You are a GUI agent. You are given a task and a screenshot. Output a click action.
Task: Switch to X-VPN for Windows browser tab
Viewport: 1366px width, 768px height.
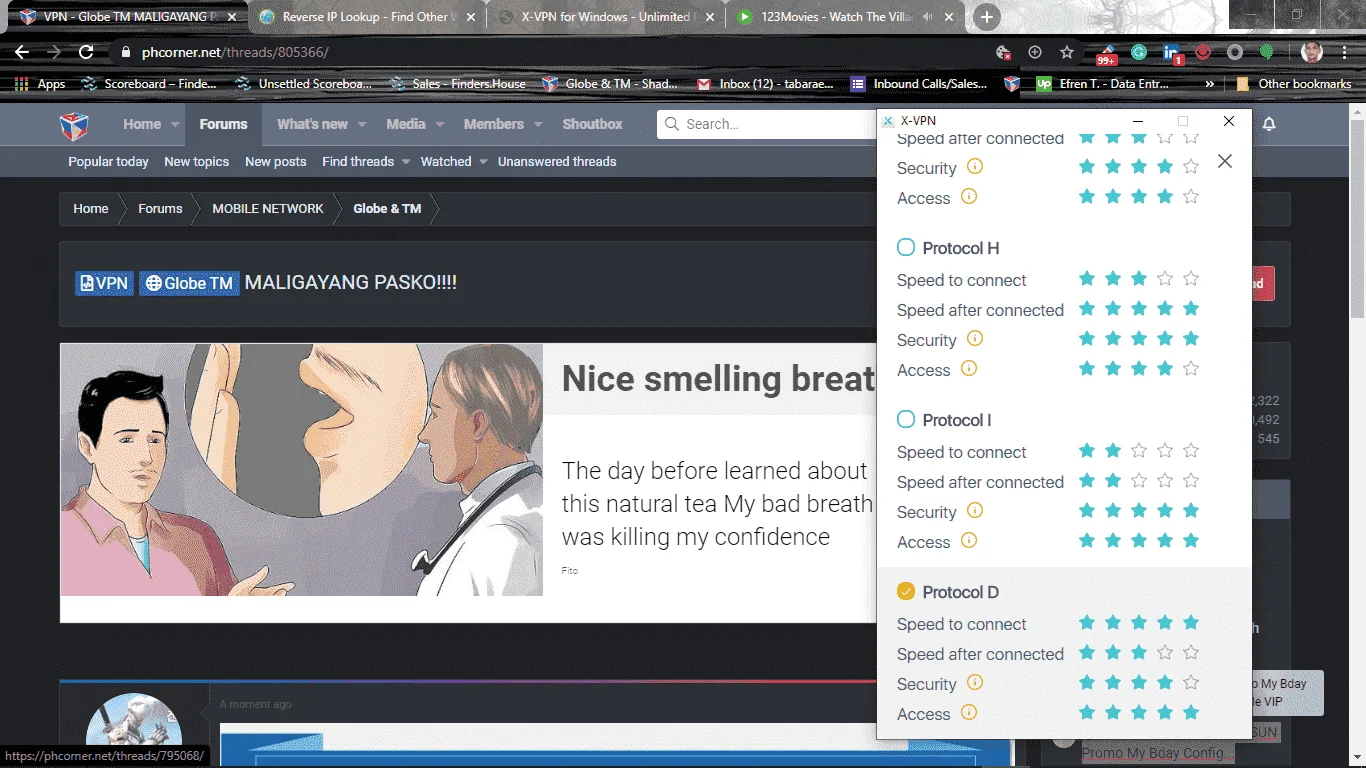pos(604,17)
